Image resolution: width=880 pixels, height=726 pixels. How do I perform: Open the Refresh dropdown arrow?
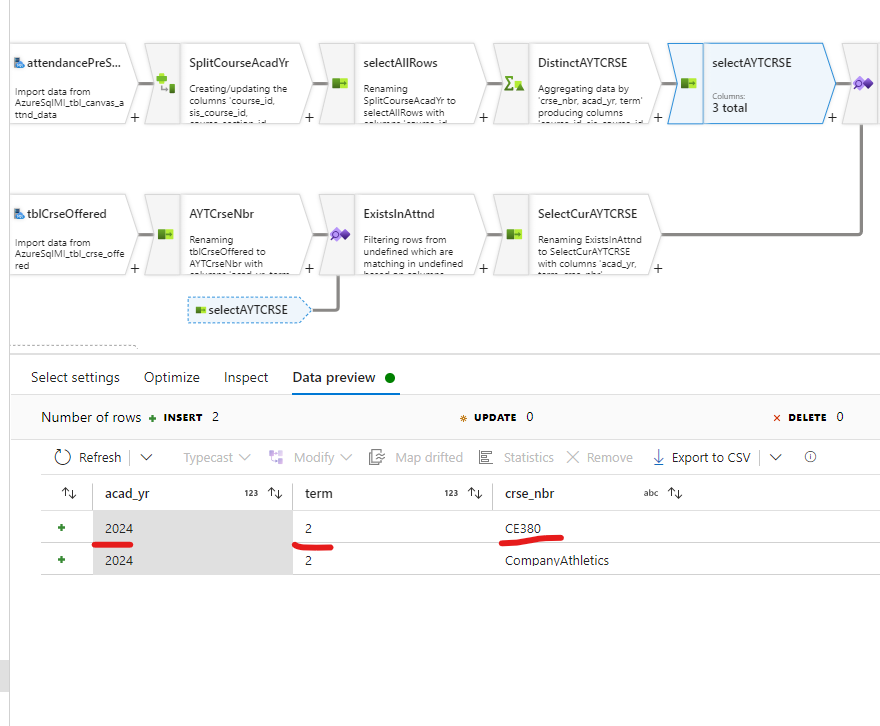tap(146, 457)
